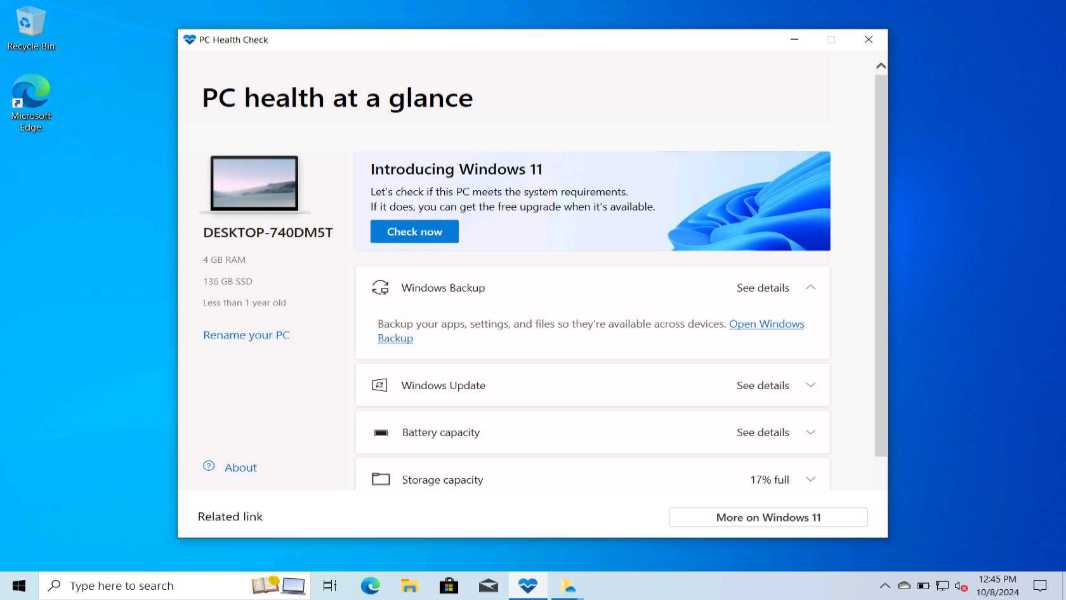Collapse the Windows Backup section
The width and height of the screenshot is (1066, 600).
(810, 288)
